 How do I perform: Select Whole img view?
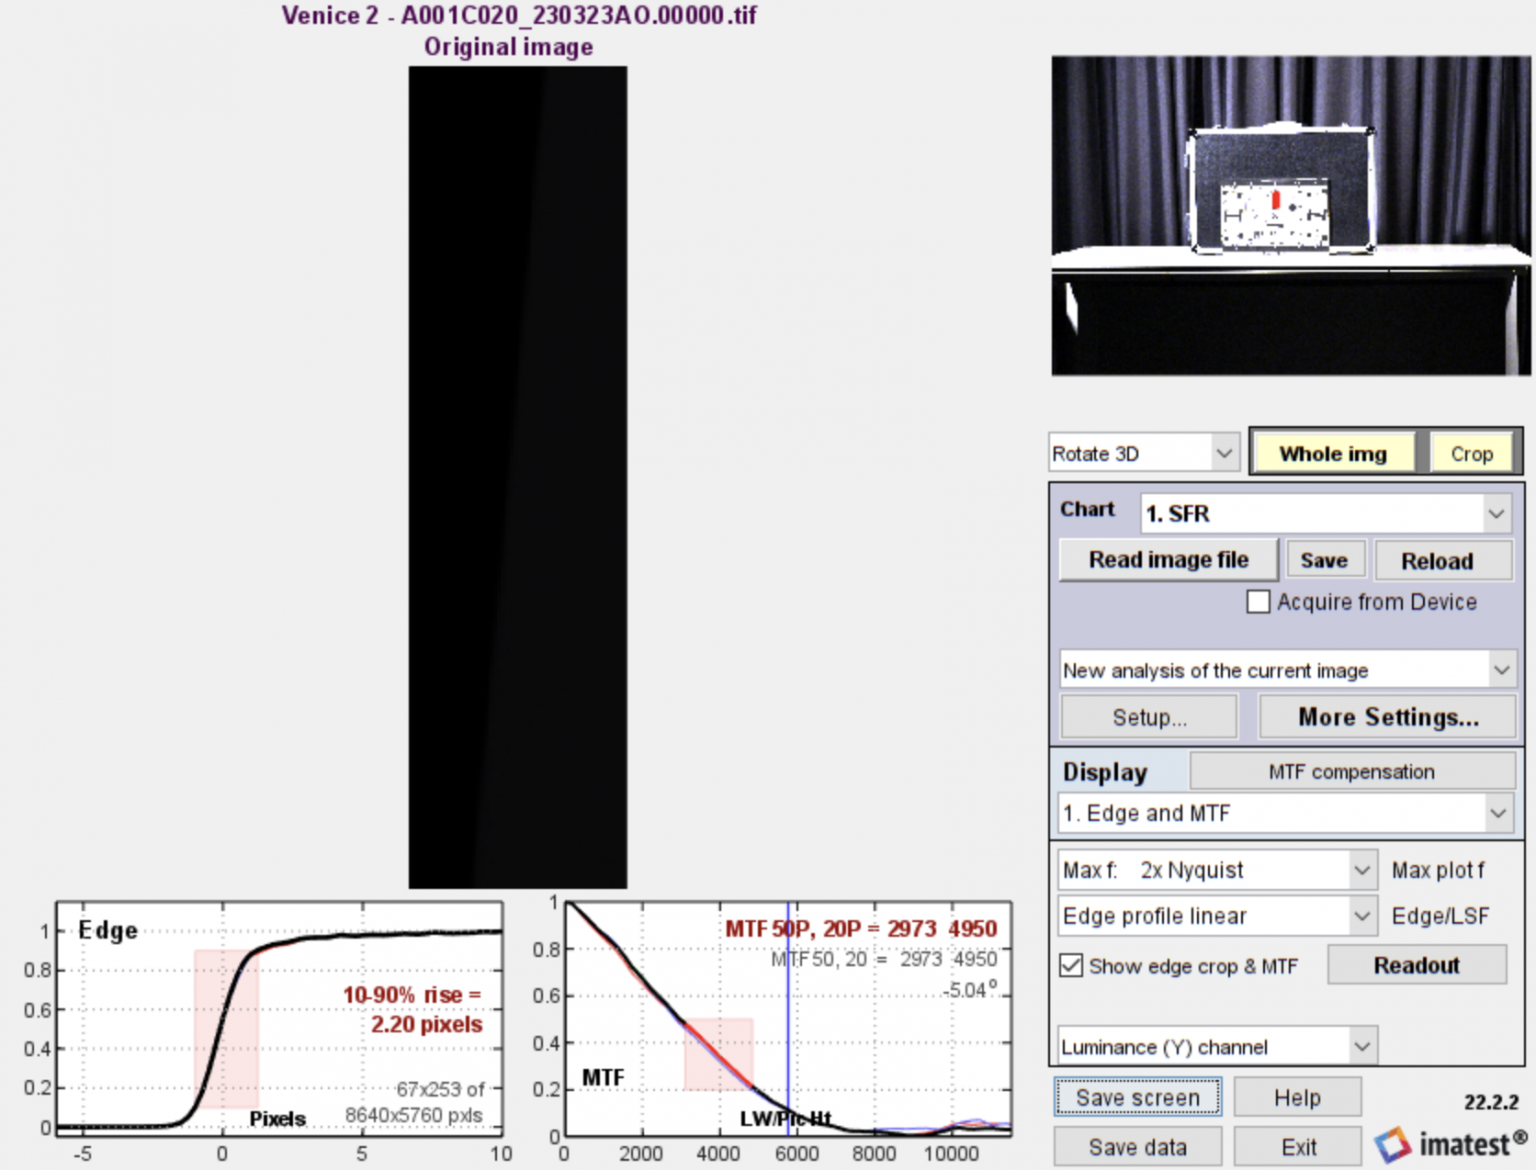pyautogui.click(x=1334, y=452)
